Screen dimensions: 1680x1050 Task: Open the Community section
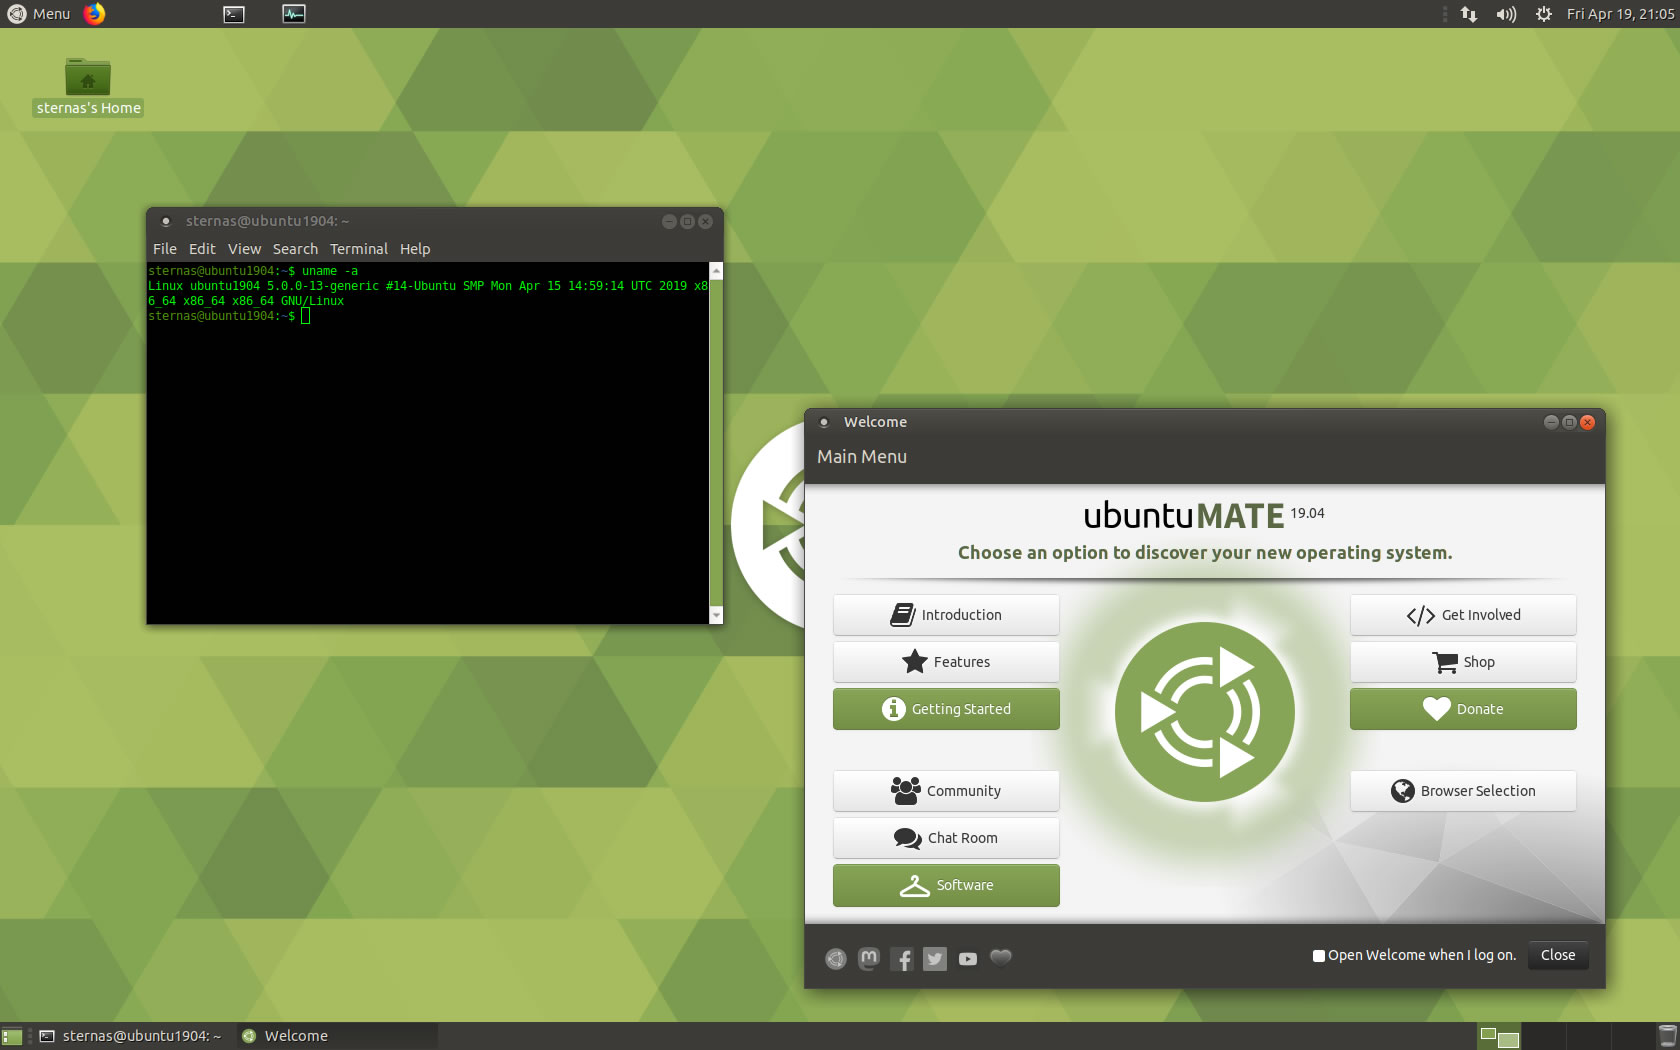946,791
